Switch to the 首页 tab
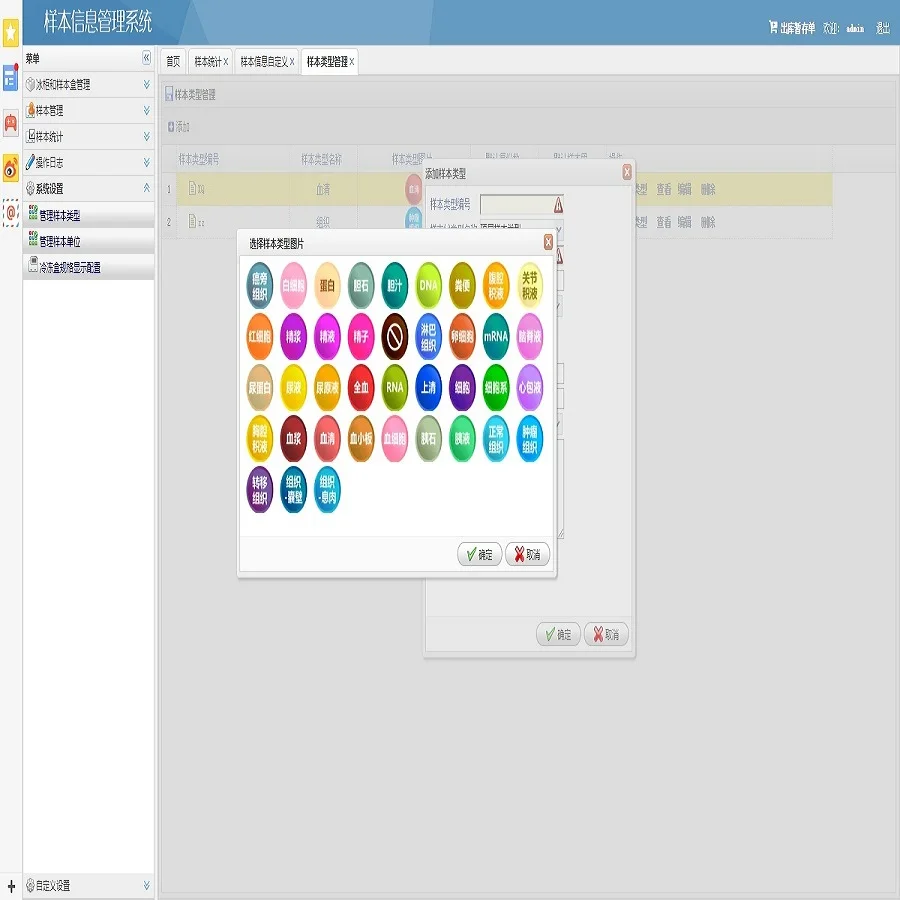The height and width of the screenshot is (900, 900). [x=173, y=61]
